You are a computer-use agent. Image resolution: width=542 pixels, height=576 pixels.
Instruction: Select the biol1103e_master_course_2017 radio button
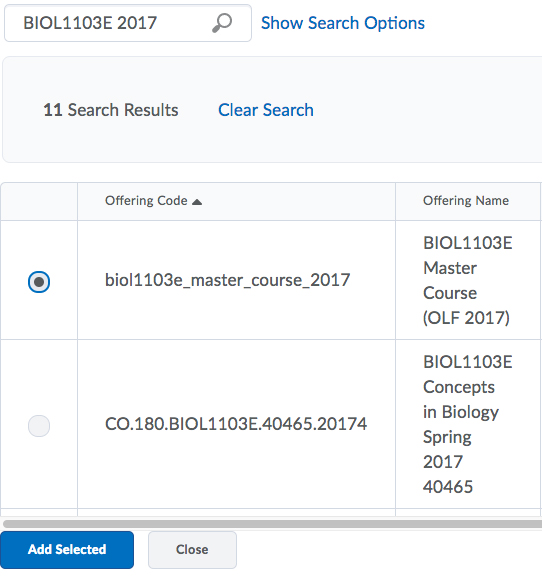pyautogui.click(x=39, y=282)
